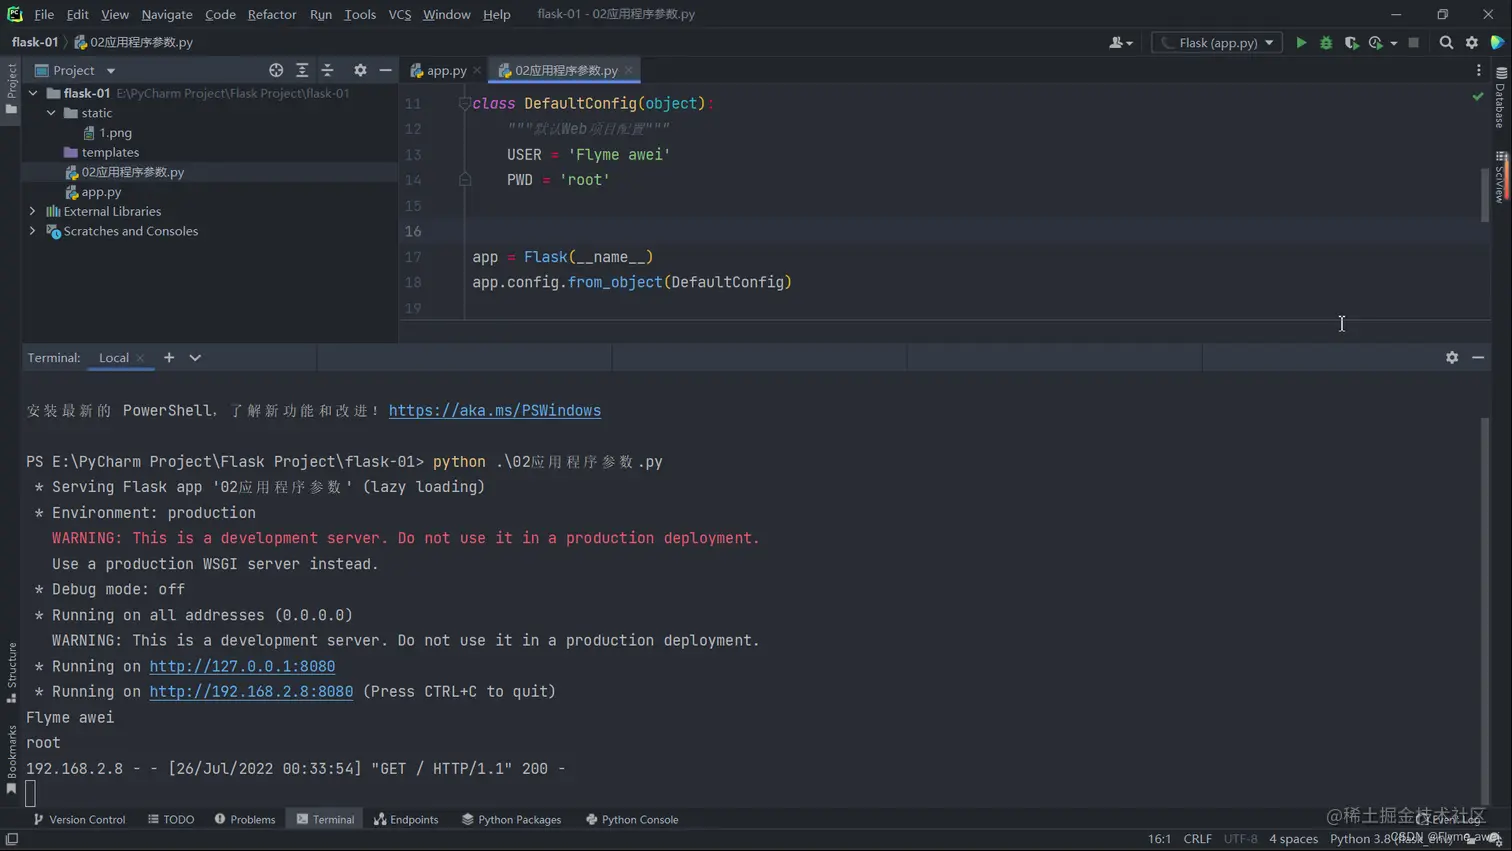Collapse the flask-01 project root
This screenshot has height=851, width=1512.
pos(33,93)
